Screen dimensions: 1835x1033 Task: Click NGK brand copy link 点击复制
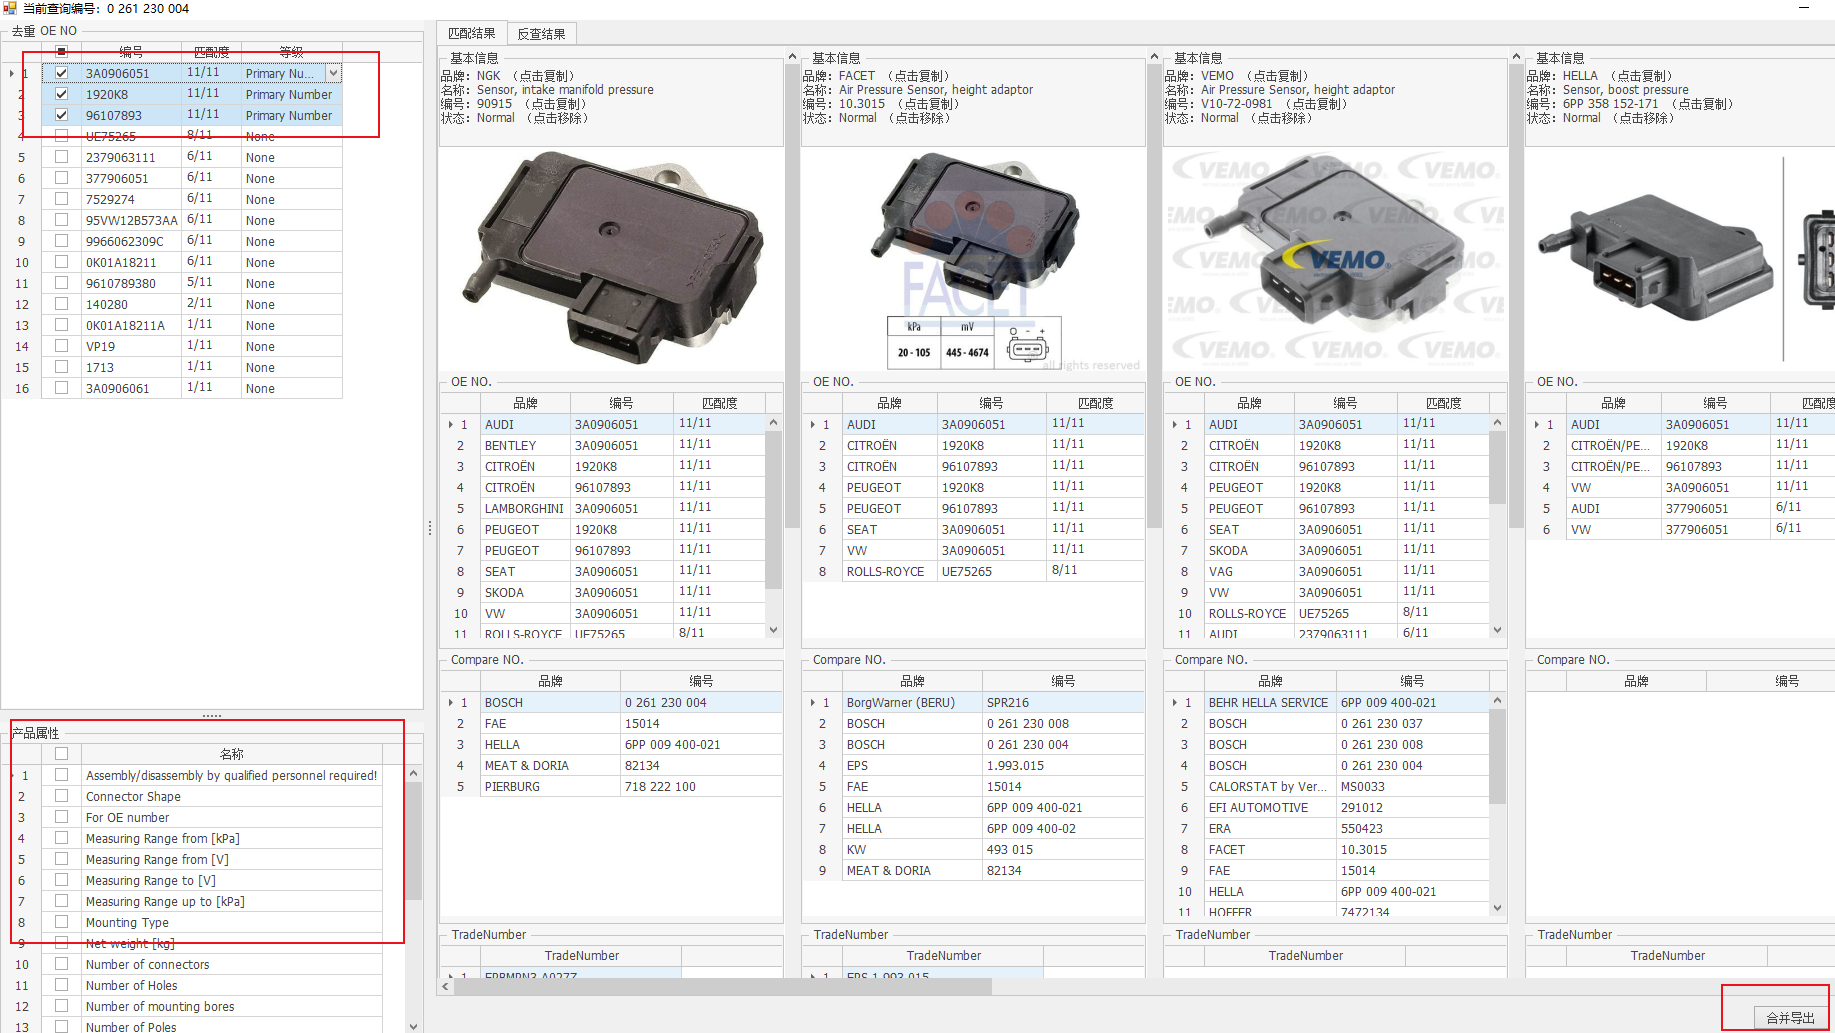tap(543, 76)
